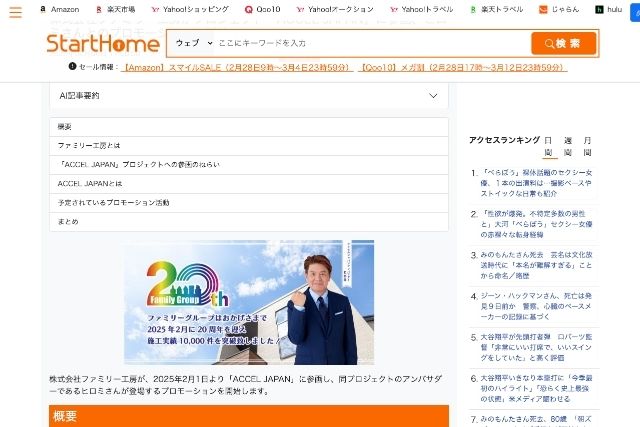Open ranking 5 大谷翔平が先頭打者弾 article
640x427 pixels.
536,347
